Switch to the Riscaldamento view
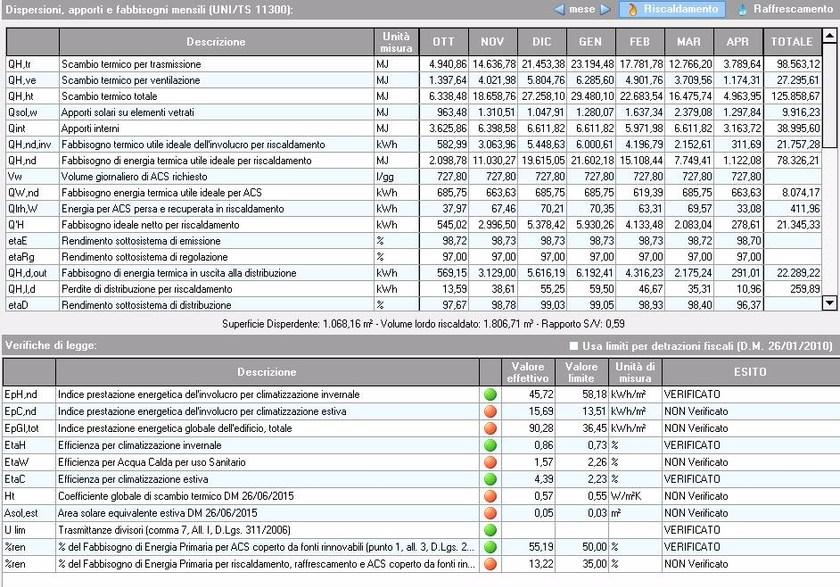840x587 pixels. tap(672, 9)
